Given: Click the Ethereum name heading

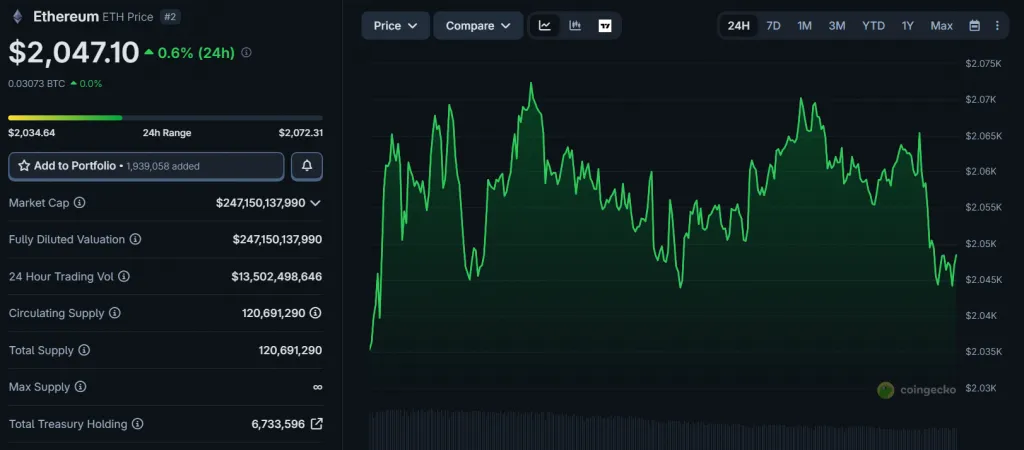Looking at the screenshot, I should coord(66,17).
